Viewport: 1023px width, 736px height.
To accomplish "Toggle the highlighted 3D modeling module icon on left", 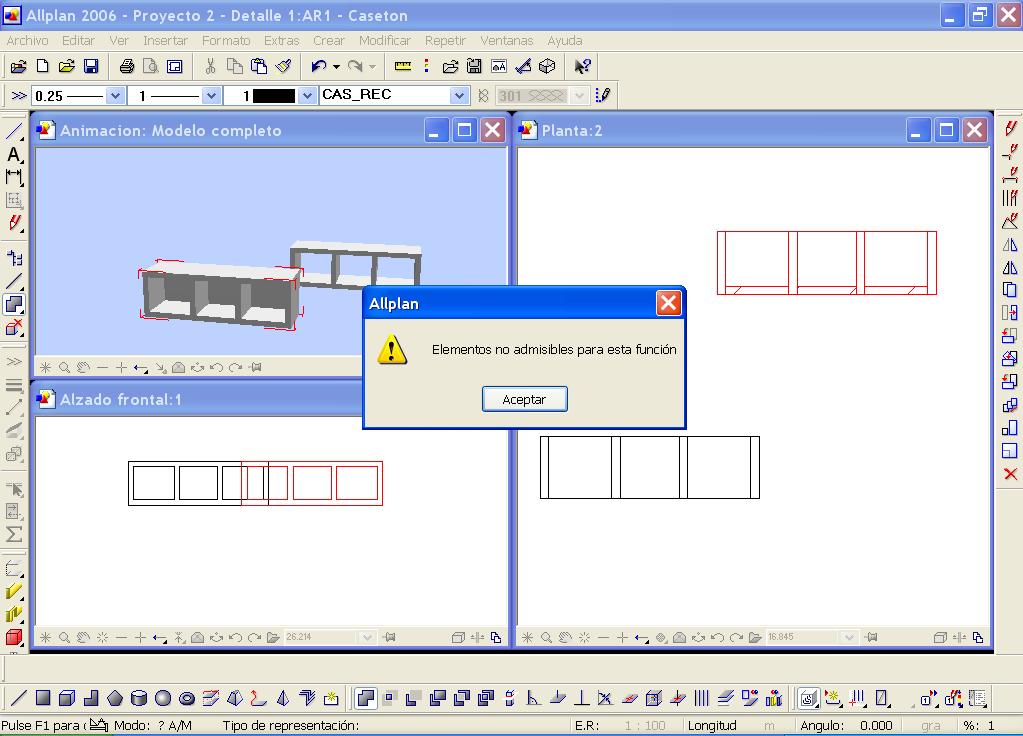I will coord(14,304).
